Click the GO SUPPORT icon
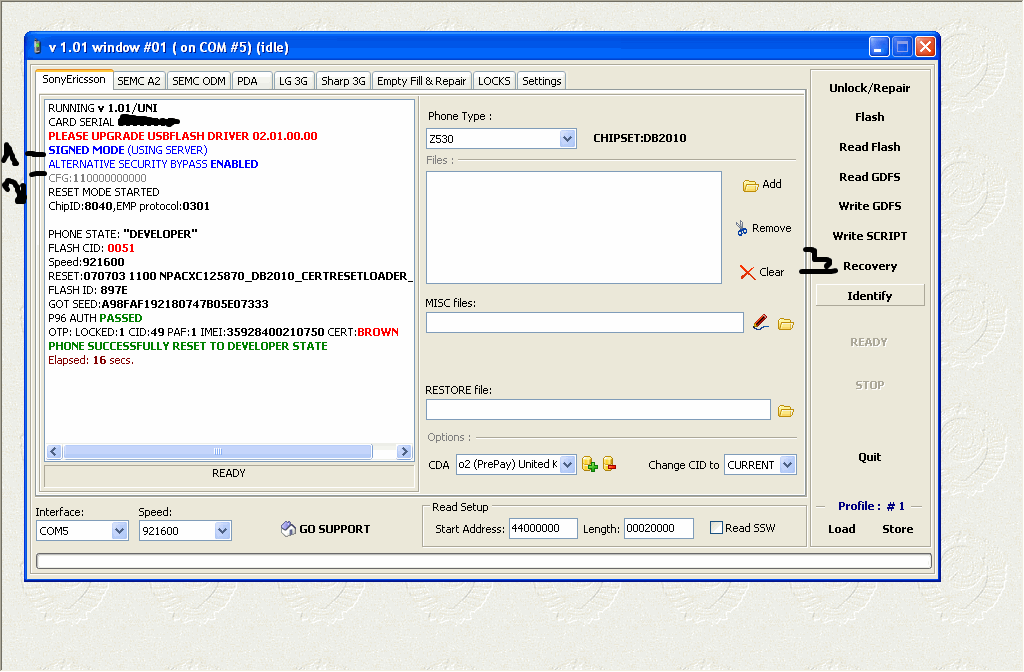Image resolution: width=1024 pixels, height=672 pixels. click(x=288, y=528)
